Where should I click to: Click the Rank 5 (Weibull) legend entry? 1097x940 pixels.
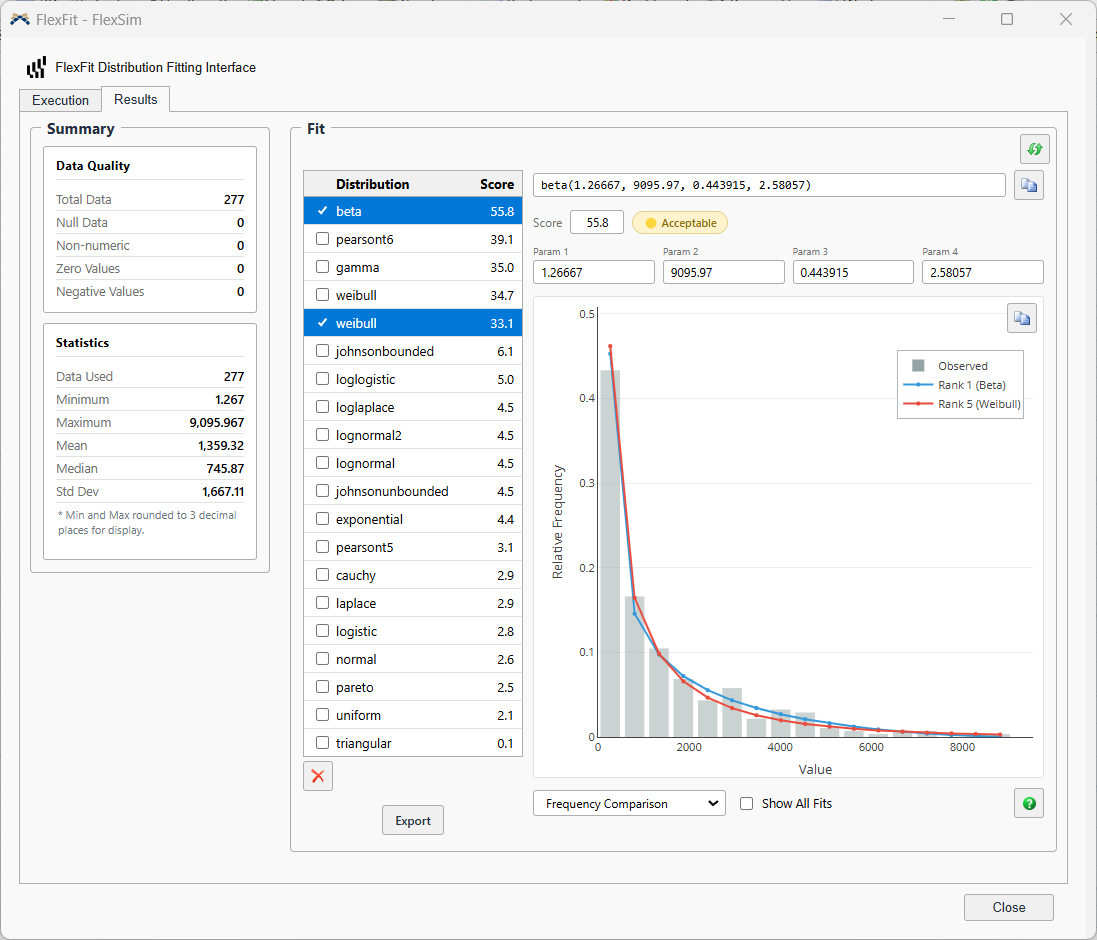(963, 404)
